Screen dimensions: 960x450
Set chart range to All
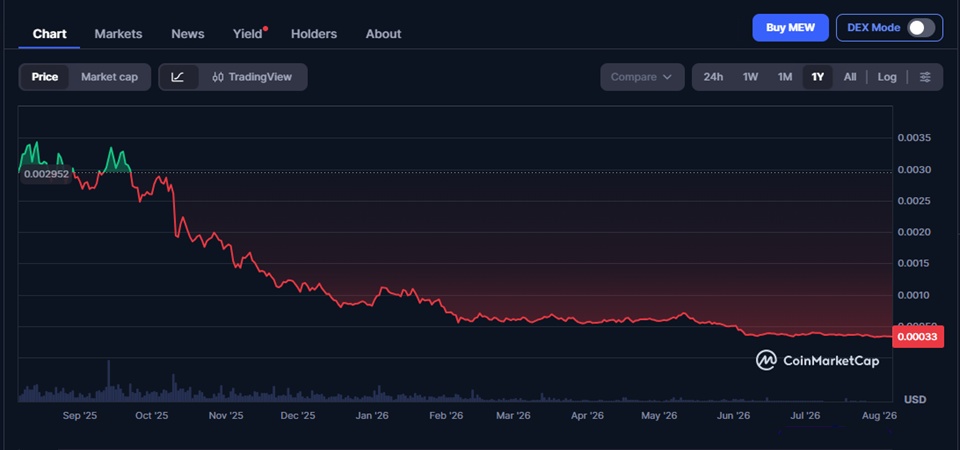click(x=850, y=77)
